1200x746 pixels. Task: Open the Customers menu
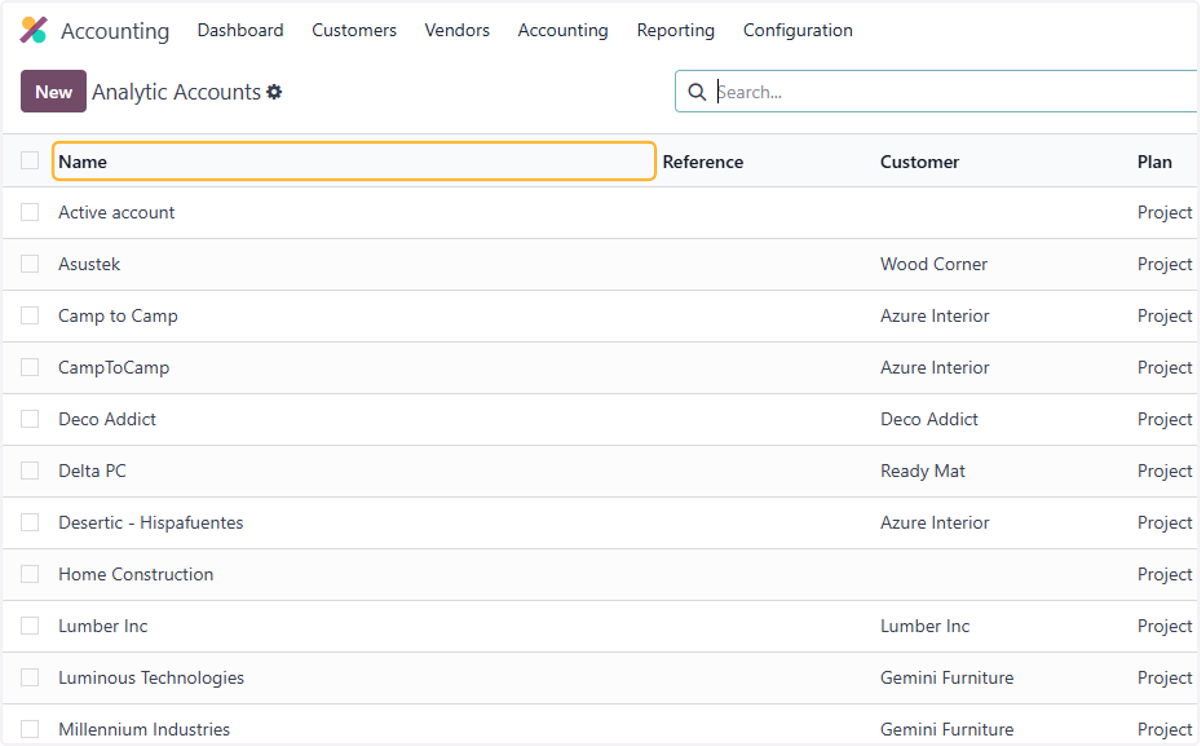pos(354,30)
